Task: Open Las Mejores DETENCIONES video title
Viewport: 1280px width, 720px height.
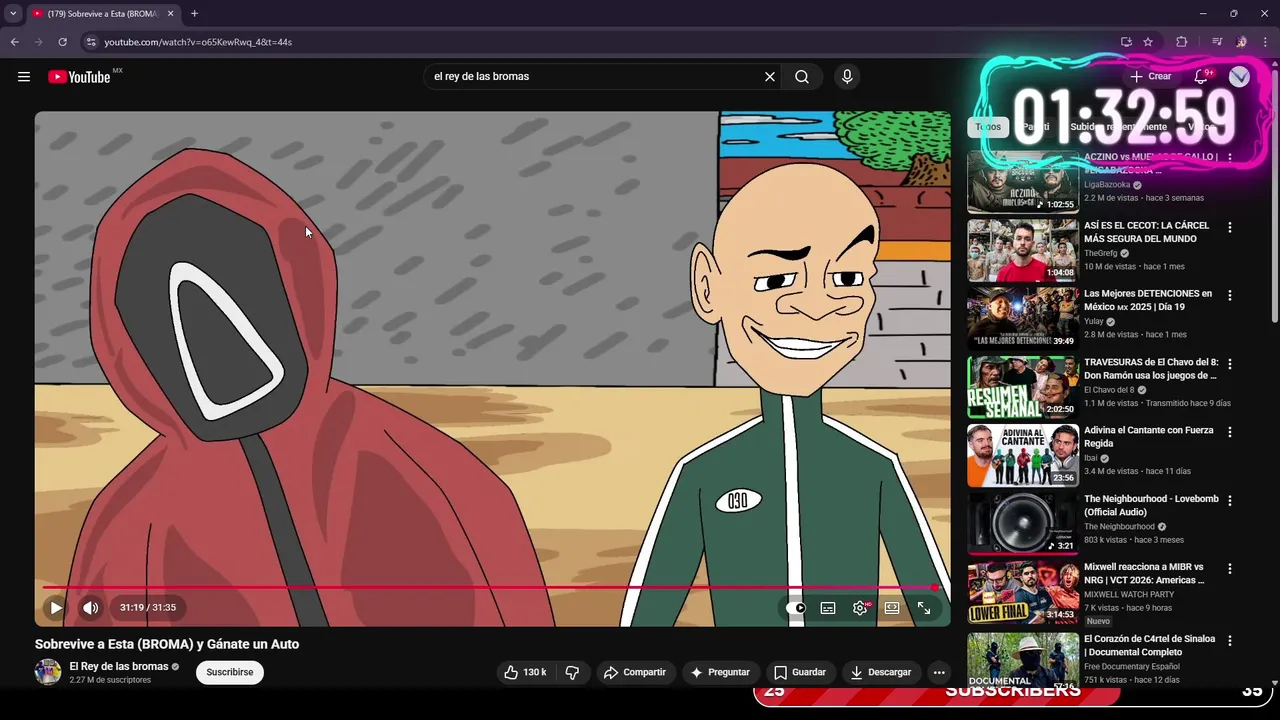Action: tap(1148, 300)
